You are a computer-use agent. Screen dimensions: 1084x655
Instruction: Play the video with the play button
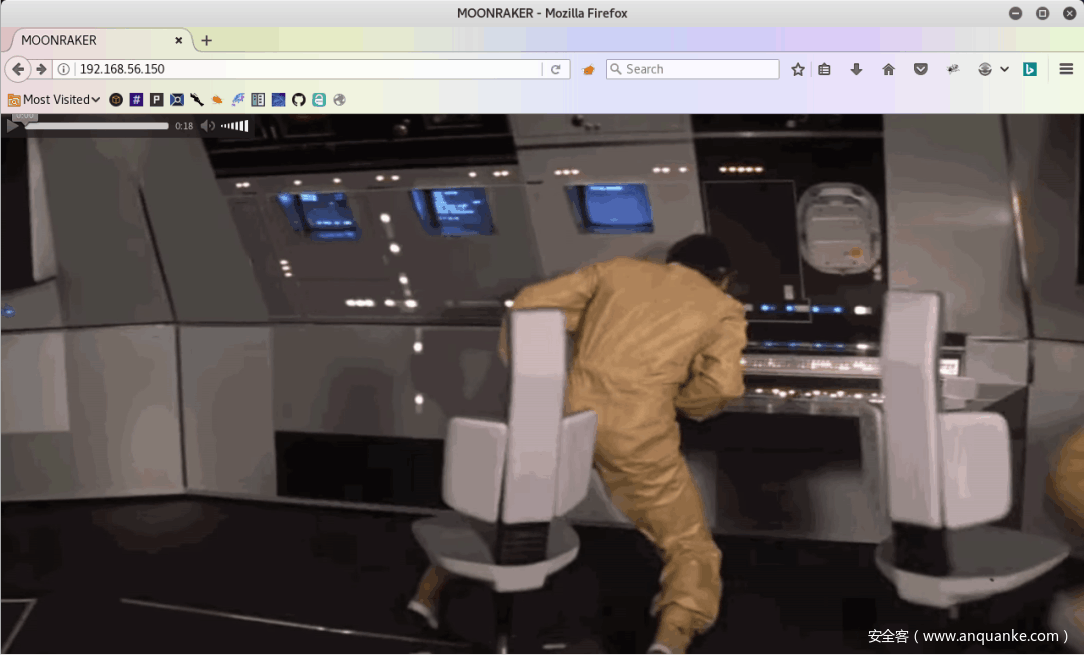click(13, 126)
